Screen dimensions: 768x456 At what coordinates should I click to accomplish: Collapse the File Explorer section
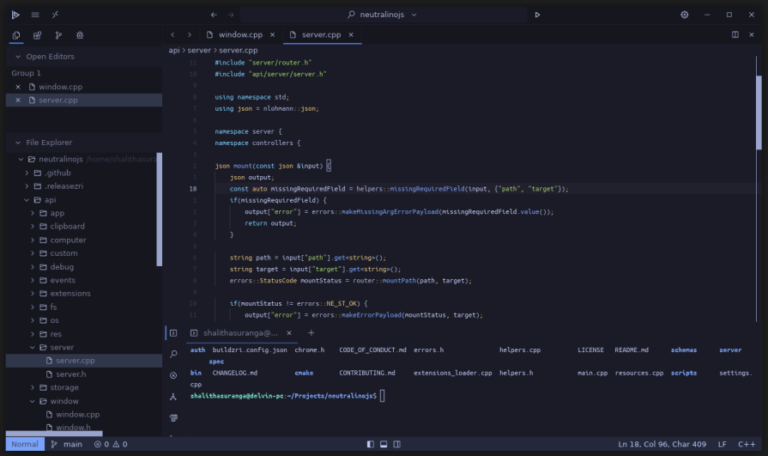(x=18, y=143)
